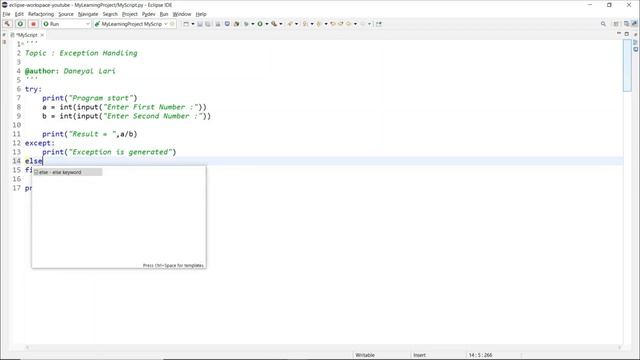Open the Search menu
This screenshot has width=640, height=360.
click(x=110, y=14)
